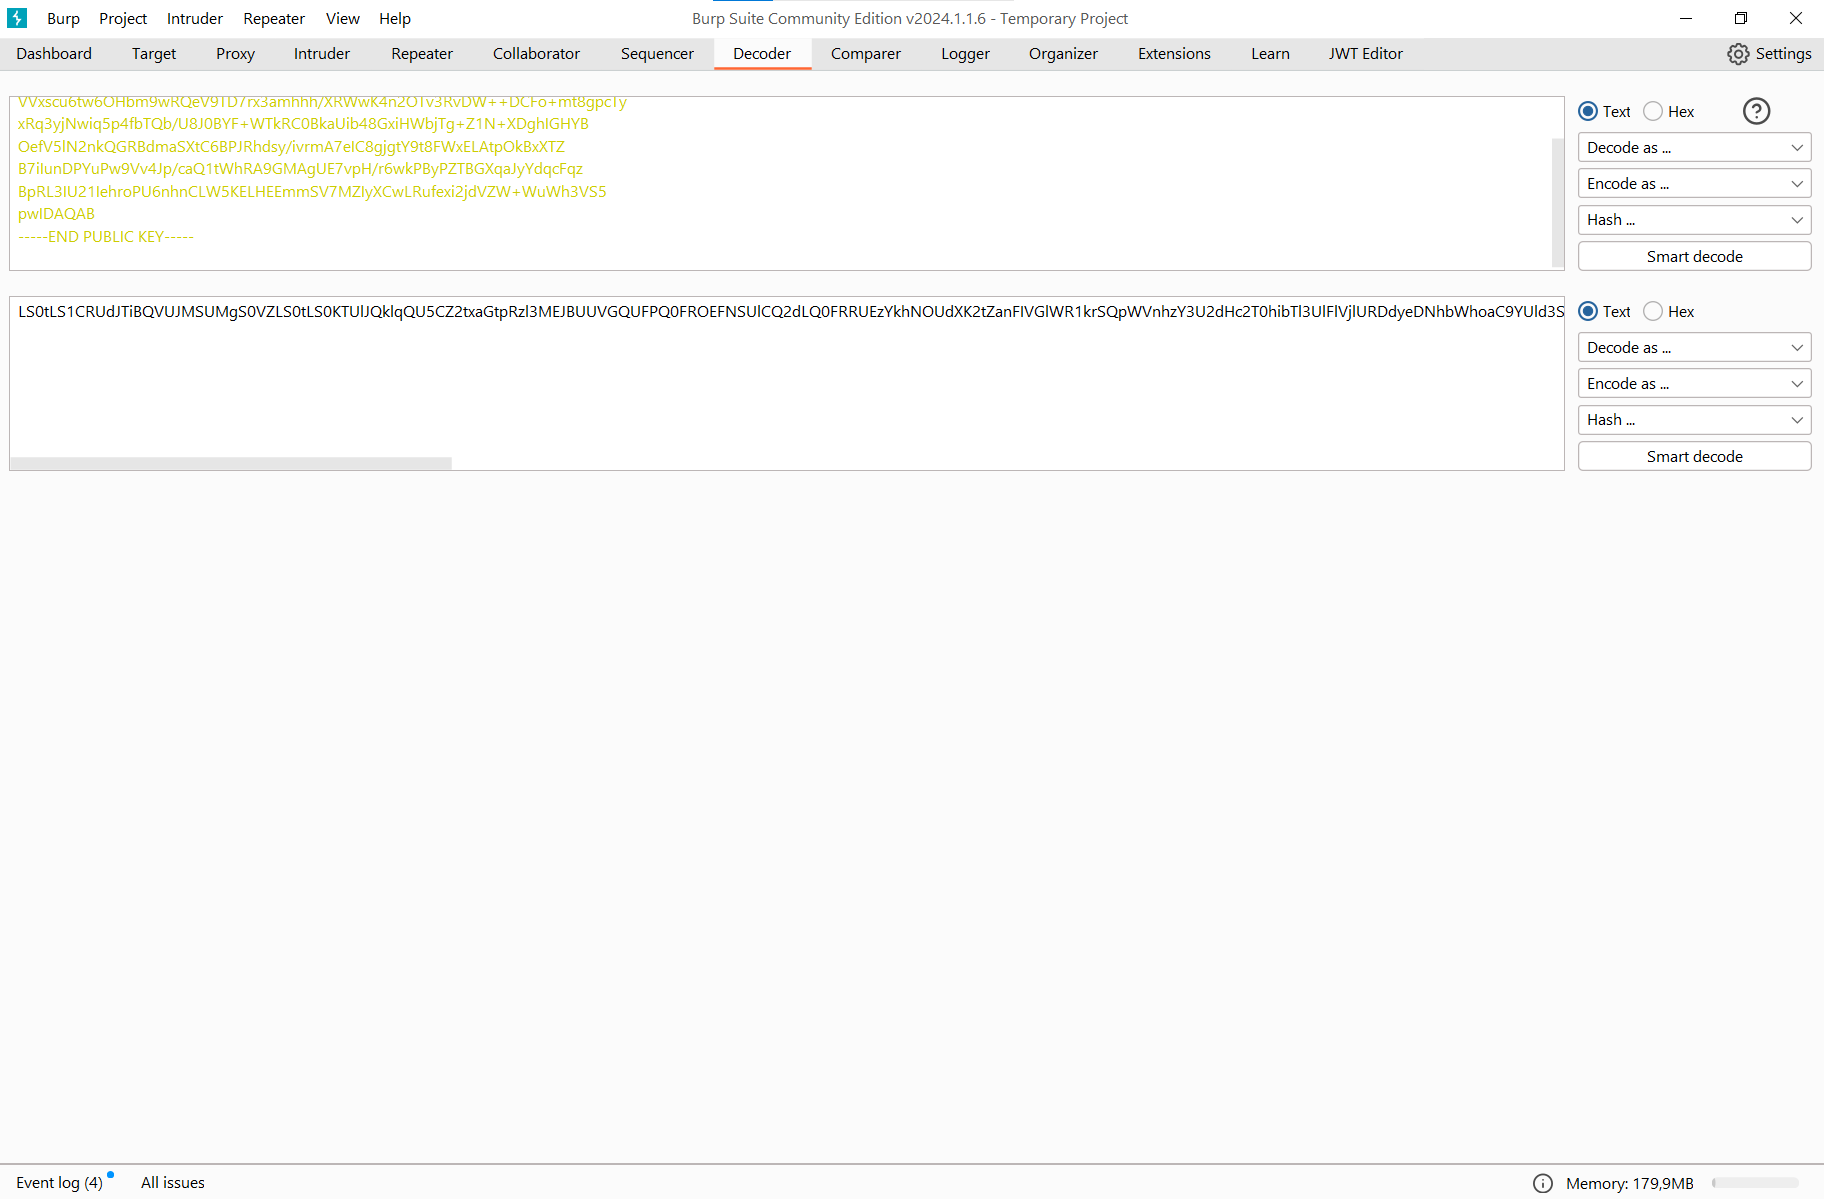Image resolution: width=1824 pixels, height=1200 pixels.
Task: Switch to the Intruder tool tab
Action: point(322,54)
